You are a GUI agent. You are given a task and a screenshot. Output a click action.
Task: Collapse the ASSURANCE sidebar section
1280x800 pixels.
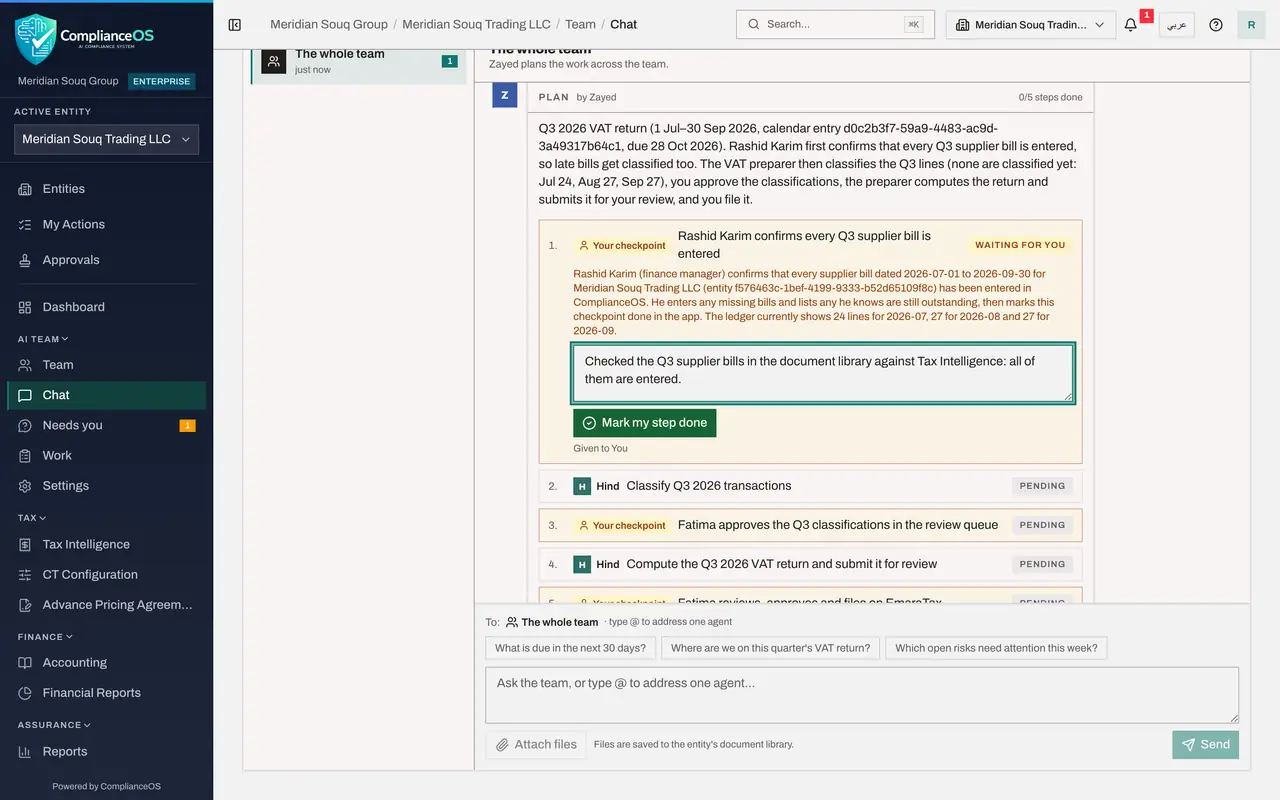pyautogui.click(x=54, y=725)
